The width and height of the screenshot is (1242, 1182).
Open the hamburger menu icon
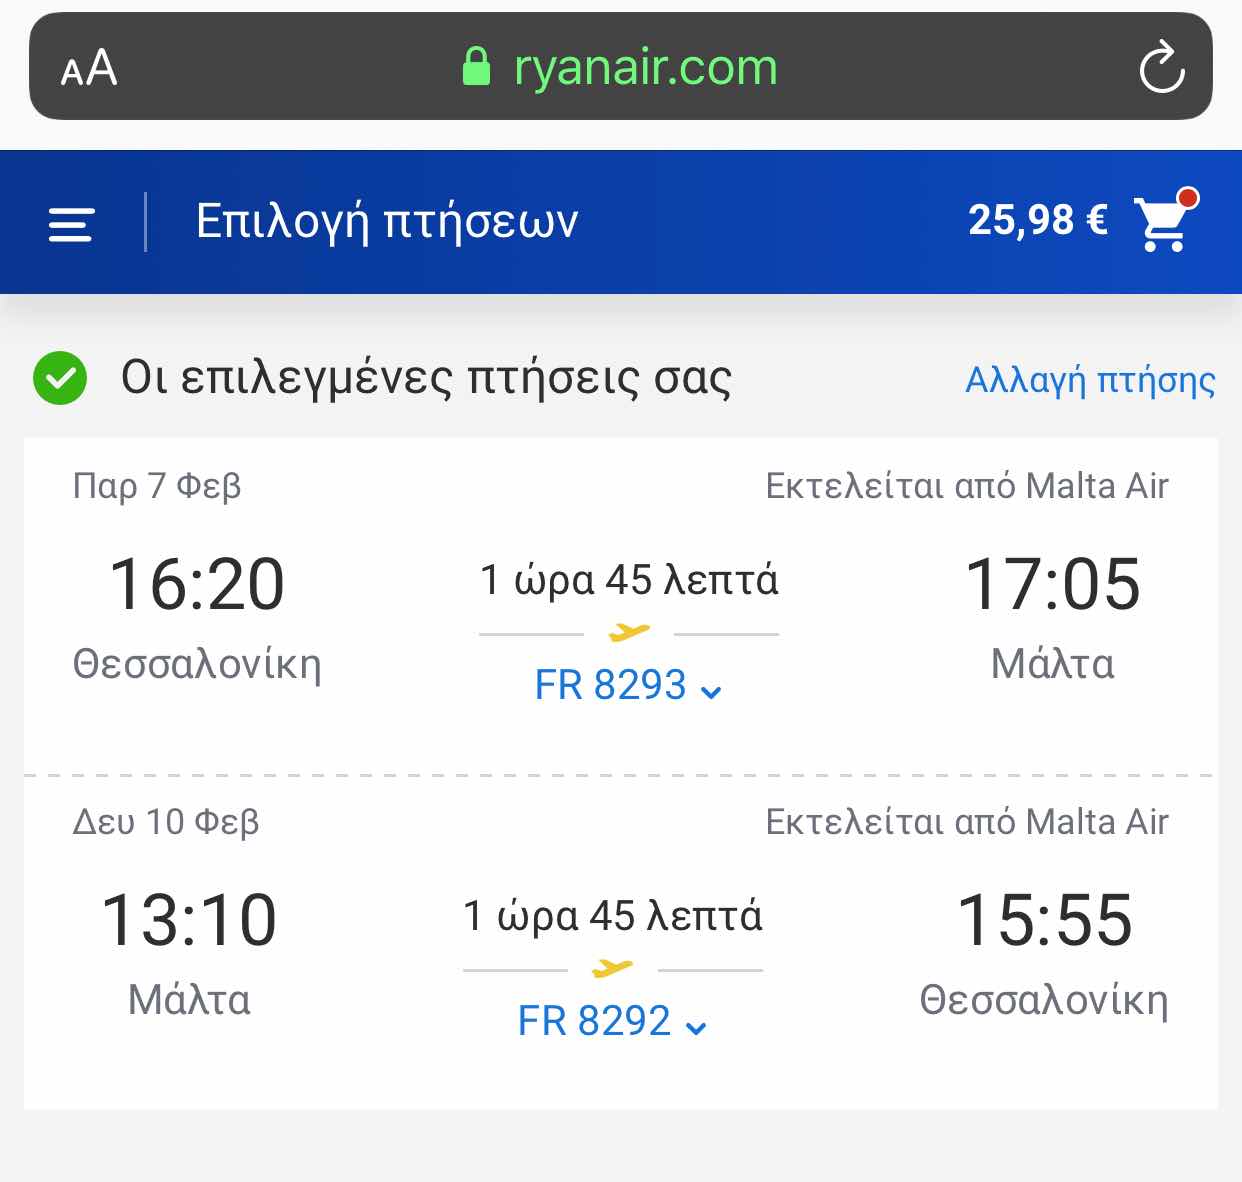[x=71, y=224]
